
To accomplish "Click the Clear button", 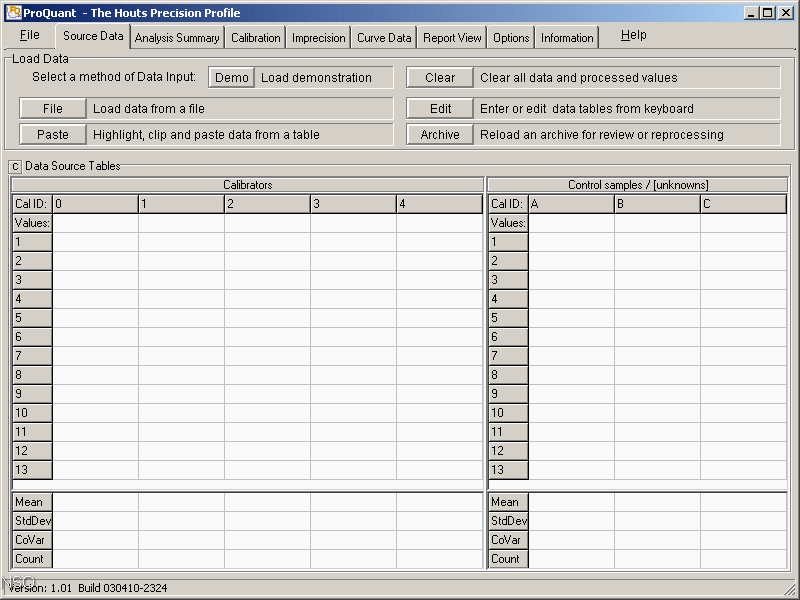I will pyautogui.click(x=440, y=78).
